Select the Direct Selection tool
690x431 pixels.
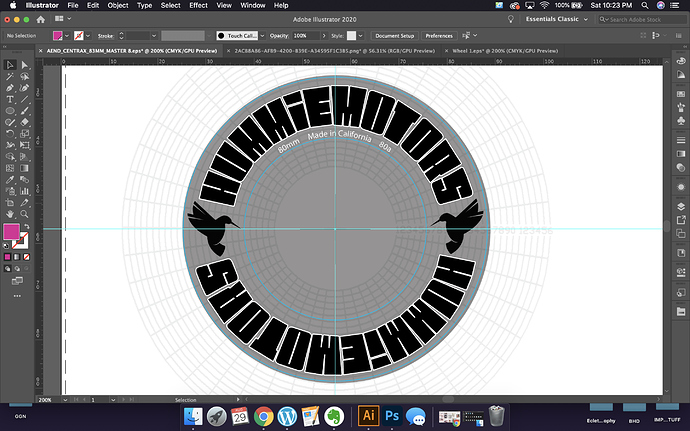(25, 65)
